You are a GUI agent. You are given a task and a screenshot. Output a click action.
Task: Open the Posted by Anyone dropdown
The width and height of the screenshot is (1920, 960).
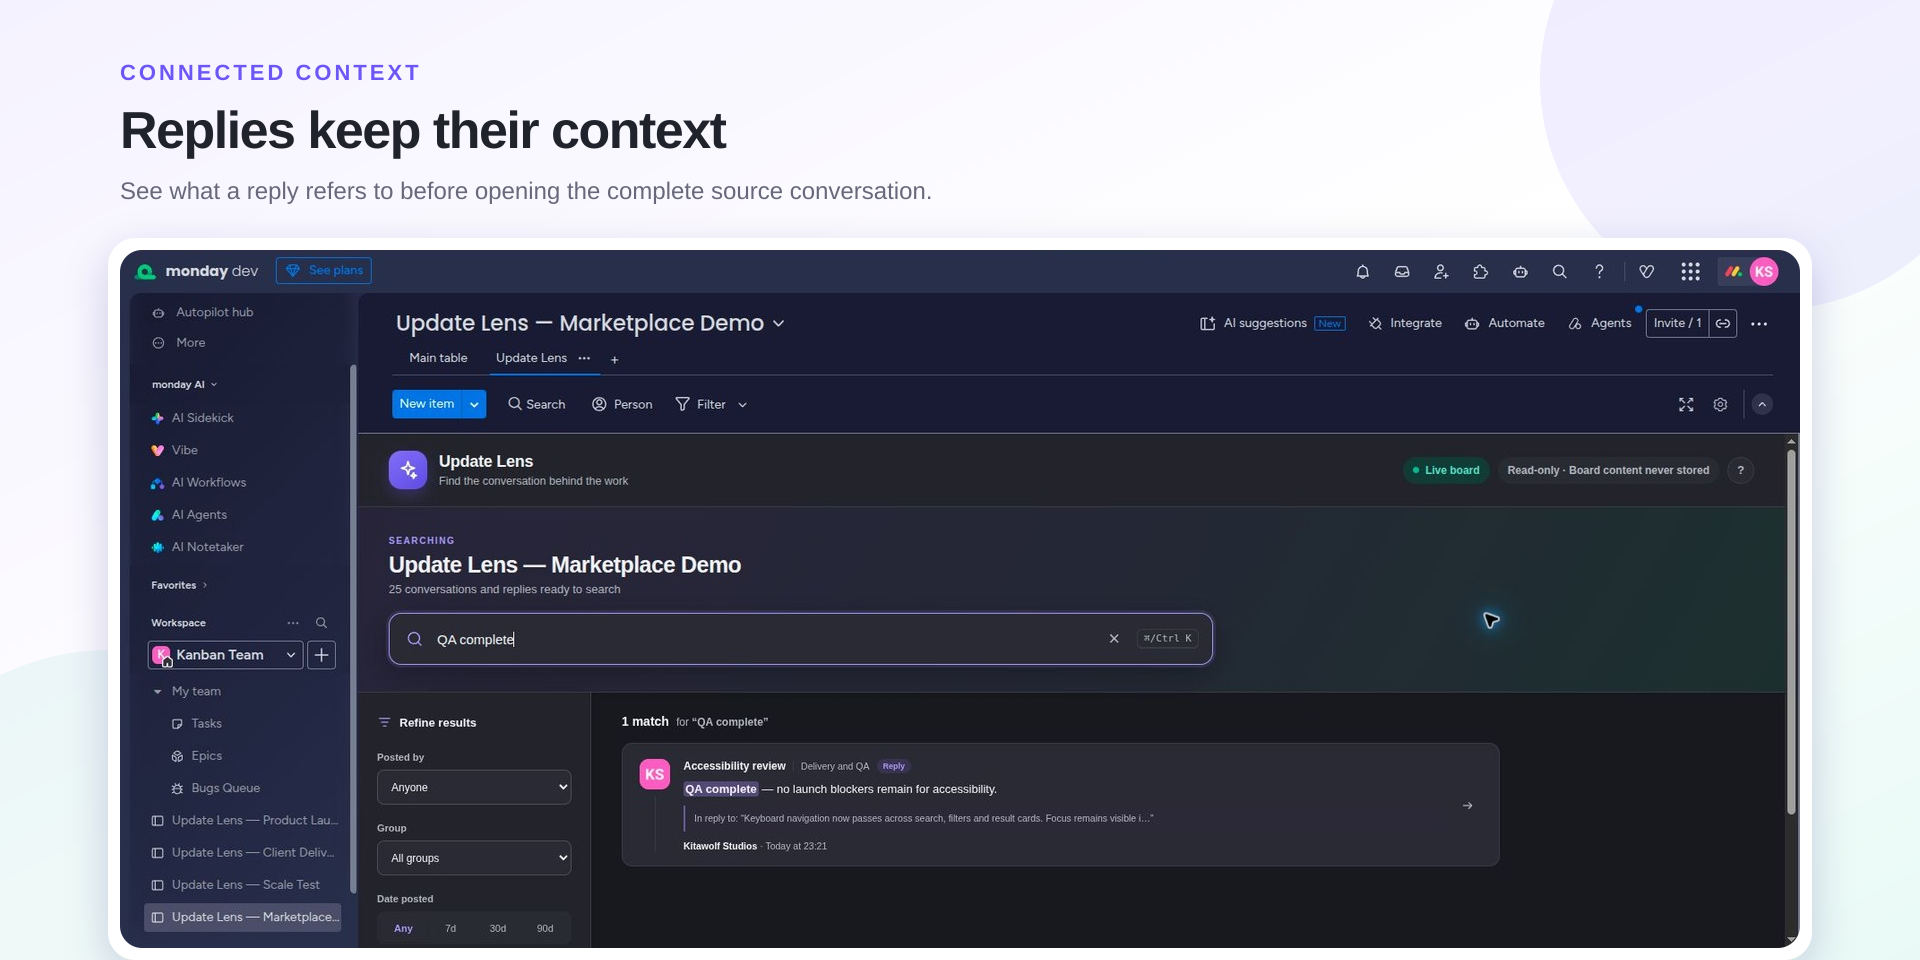click(474, 788)
